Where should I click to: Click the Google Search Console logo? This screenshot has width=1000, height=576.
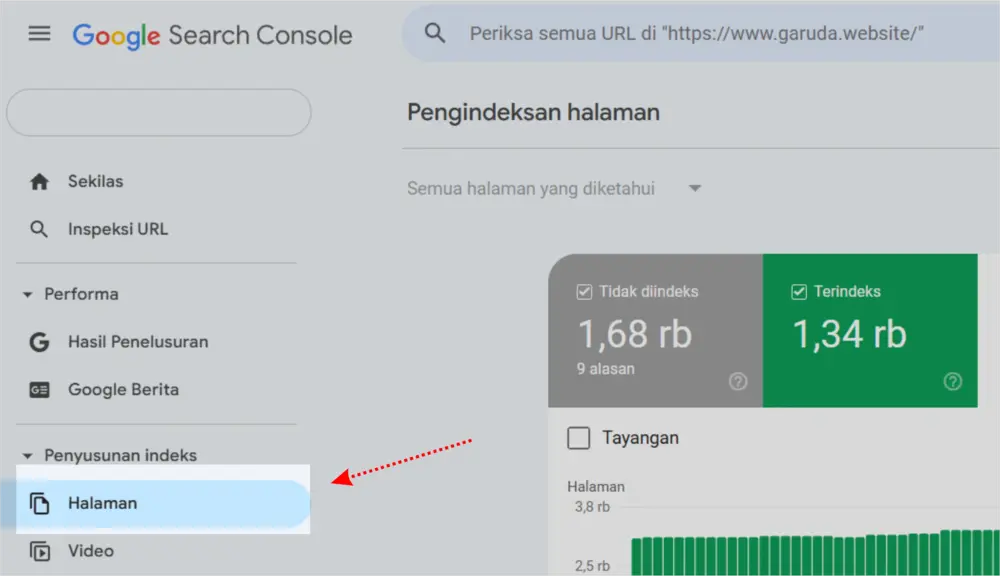pos(212,36)
